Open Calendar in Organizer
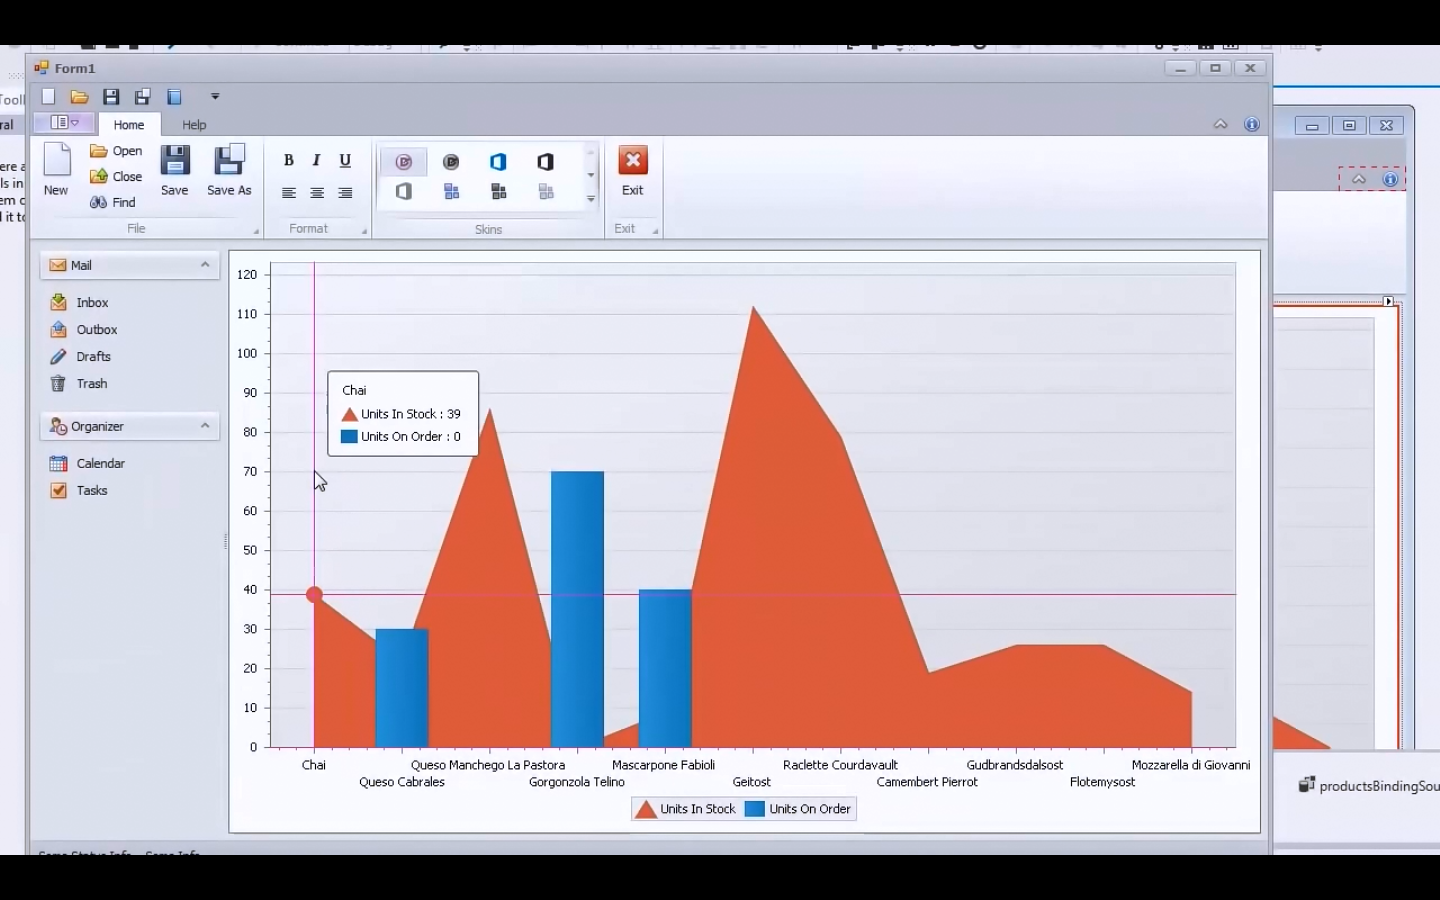The width and height of the screenshot is (1440, 900). click(87, 463)
